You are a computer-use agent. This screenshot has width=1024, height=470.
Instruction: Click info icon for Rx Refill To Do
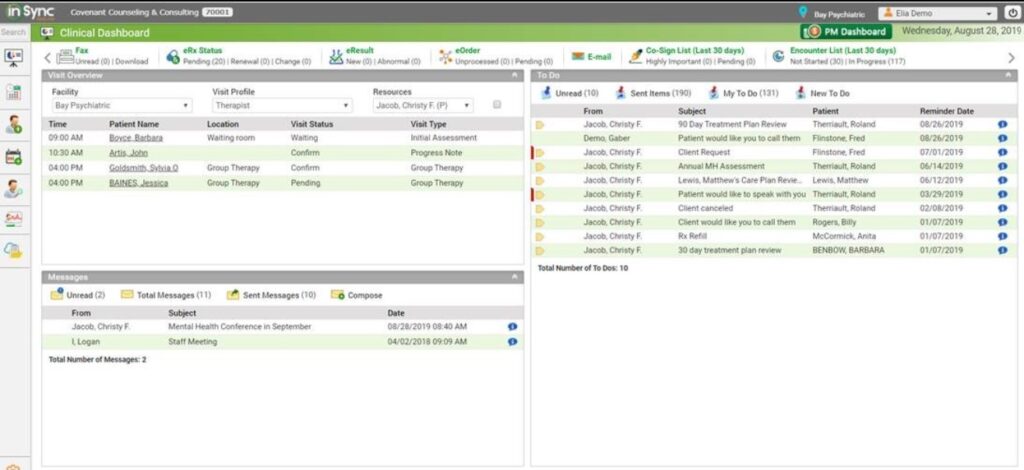pyautogui.click(x=1002, y=236)
